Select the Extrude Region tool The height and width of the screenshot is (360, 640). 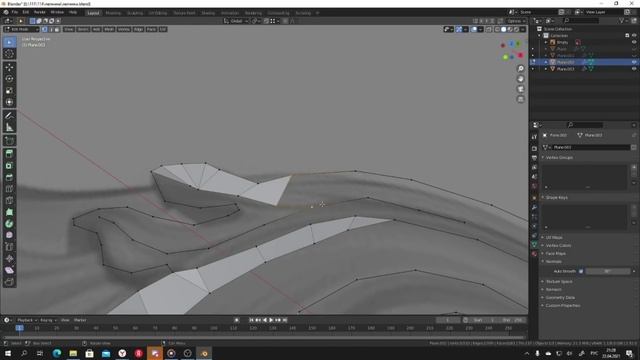point(9,154)
